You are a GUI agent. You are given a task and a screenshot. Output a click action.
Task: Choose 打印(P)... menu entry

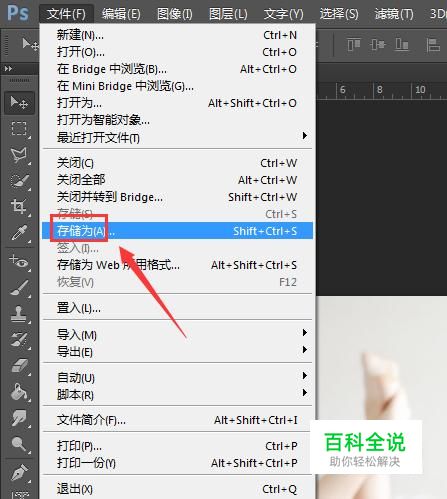pyautogui.click(x=177, y=446)
